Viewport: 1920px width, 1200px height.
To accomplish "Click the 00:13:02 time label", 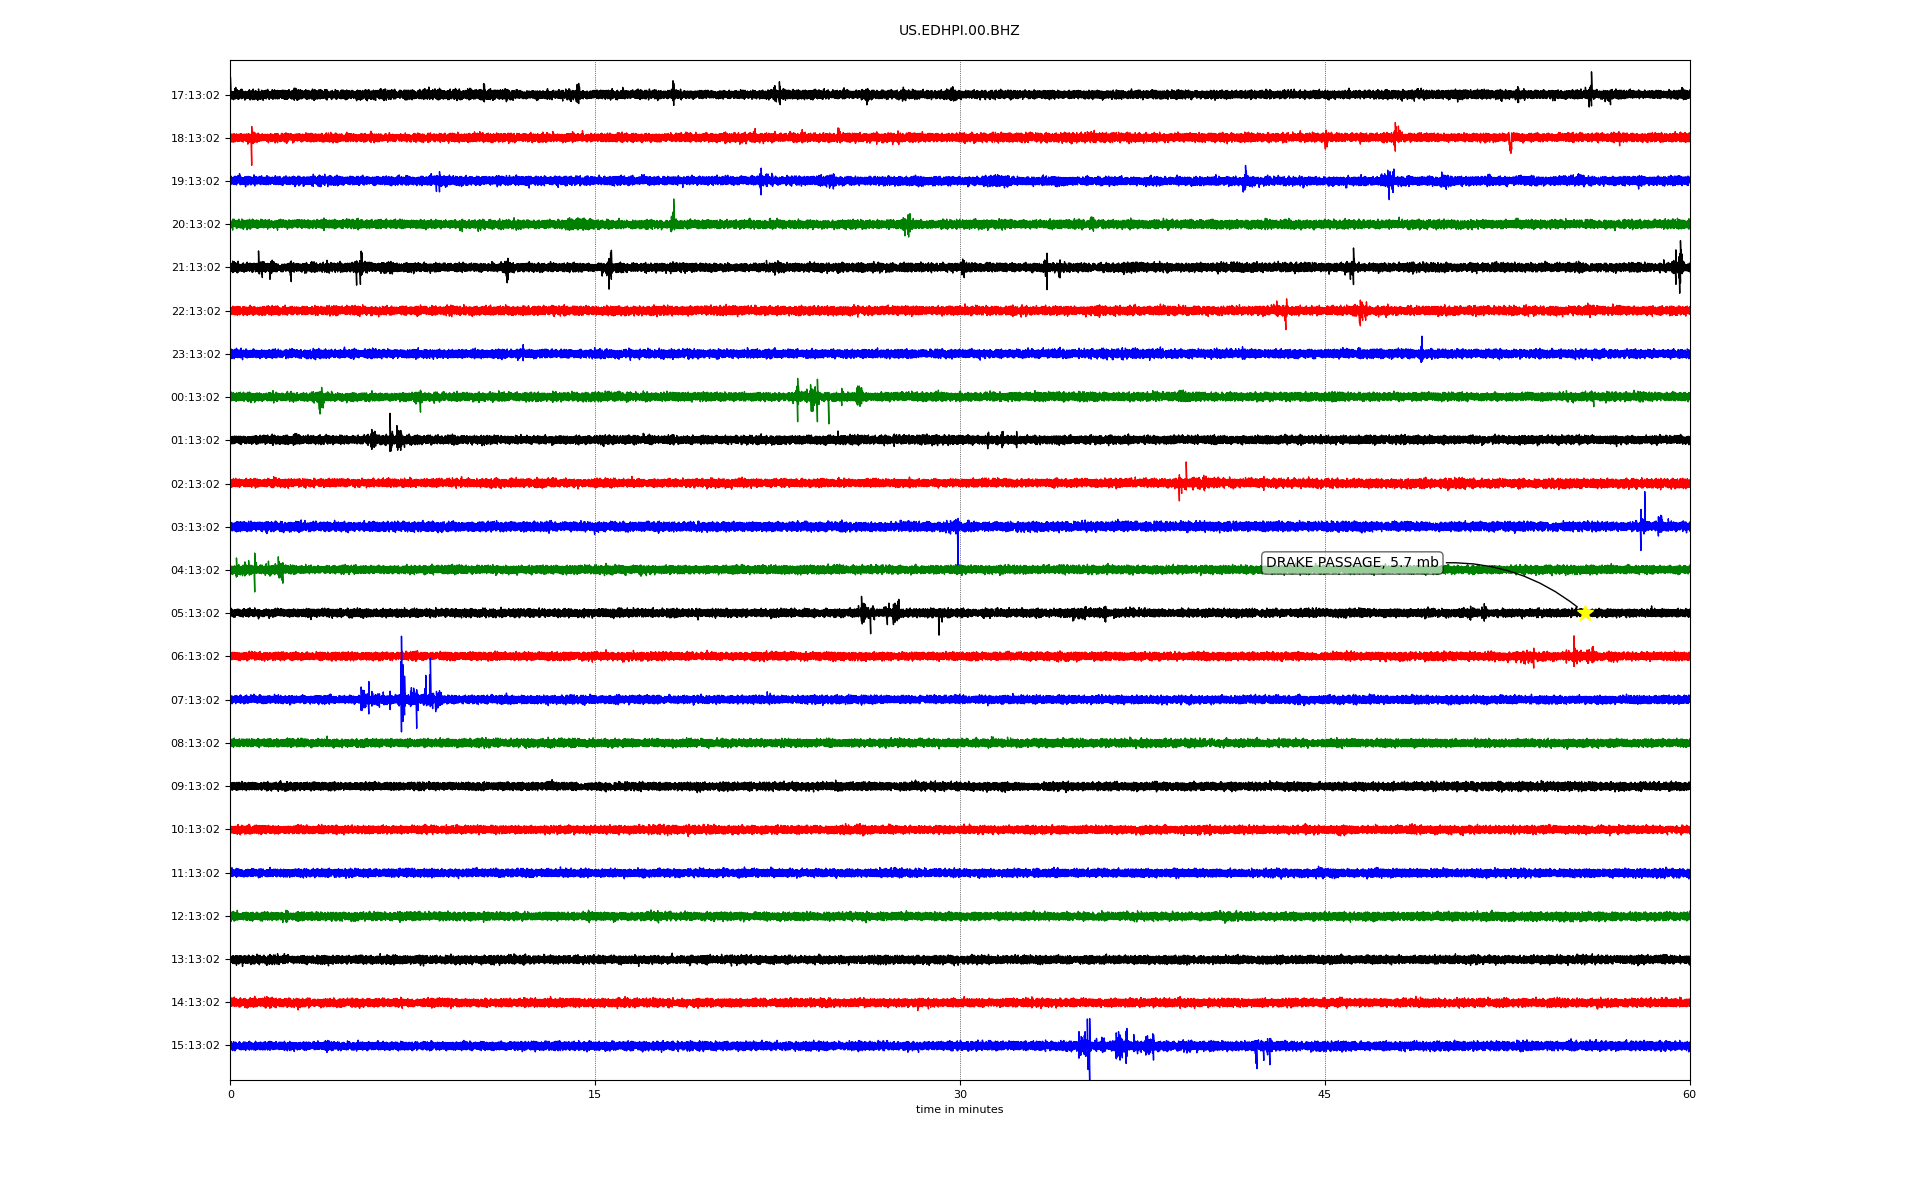I will coord(195,398).
